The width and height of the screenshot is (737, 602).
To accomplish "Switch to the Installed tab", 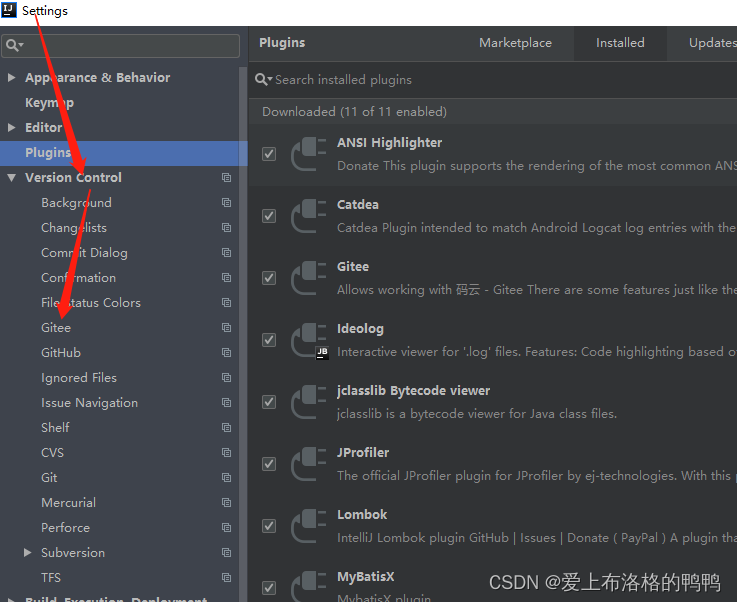I will coord(620,43).
